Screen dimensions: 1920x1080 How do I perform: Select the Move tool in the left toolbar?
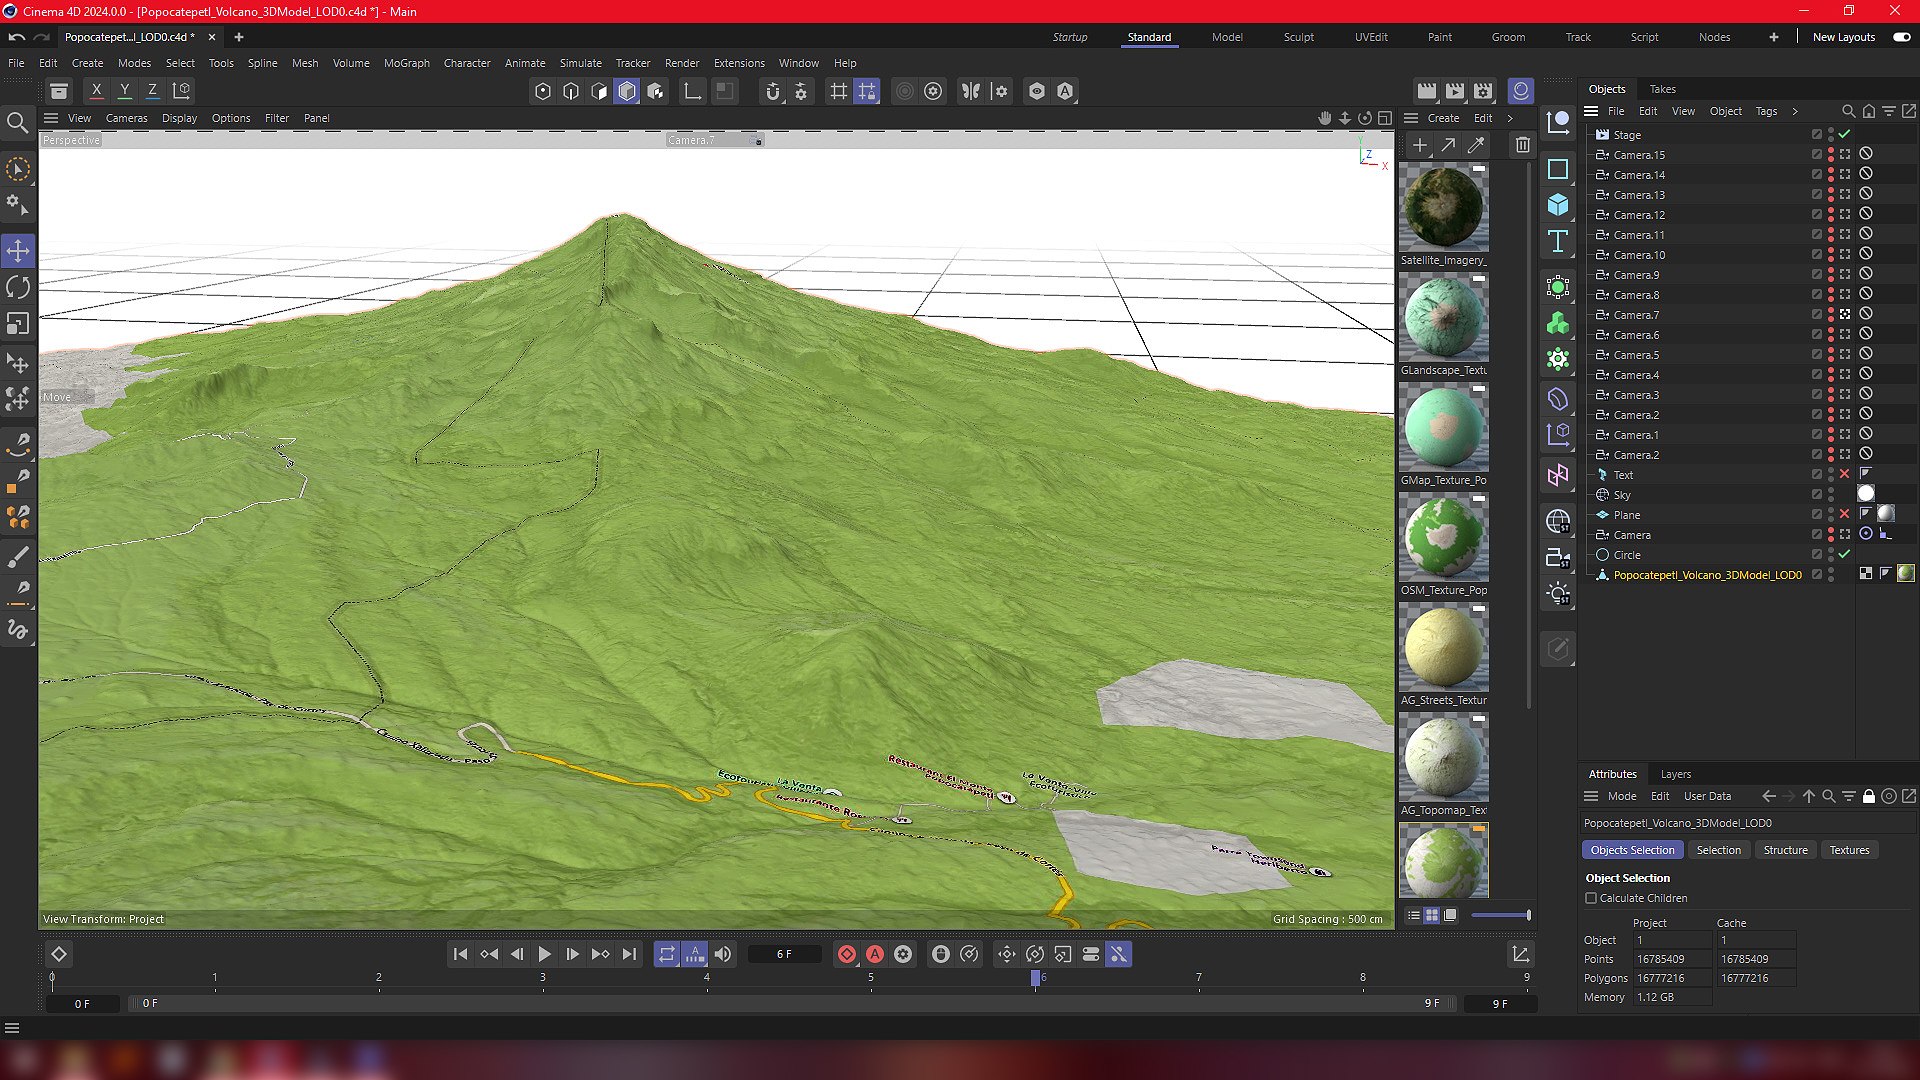[x=18, y=251]
